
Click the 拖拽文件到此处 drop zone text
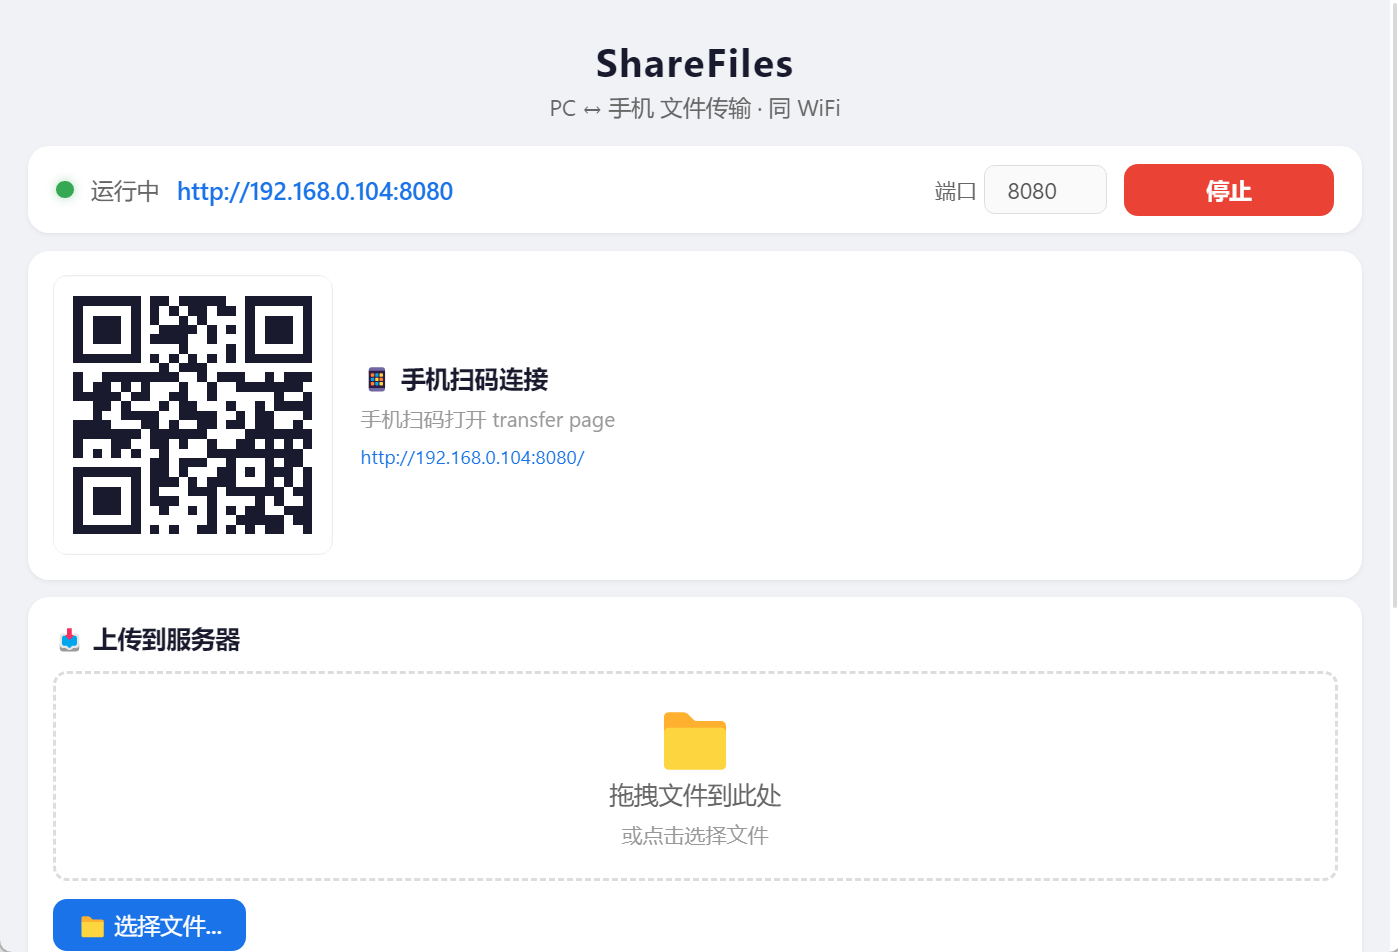(x=695, y=796)
